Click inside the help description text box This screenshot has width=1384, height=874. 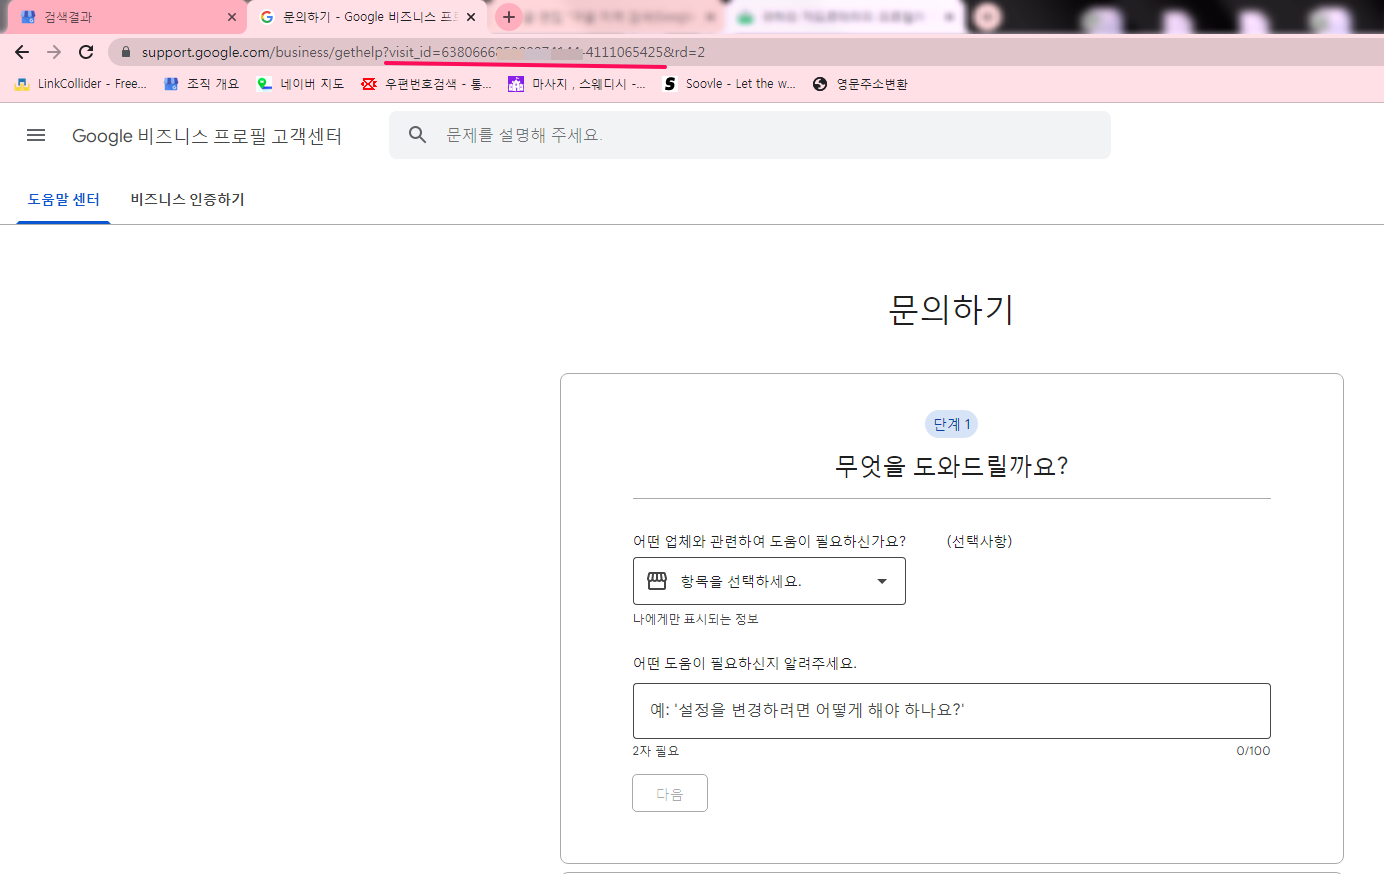click(950, 710)
